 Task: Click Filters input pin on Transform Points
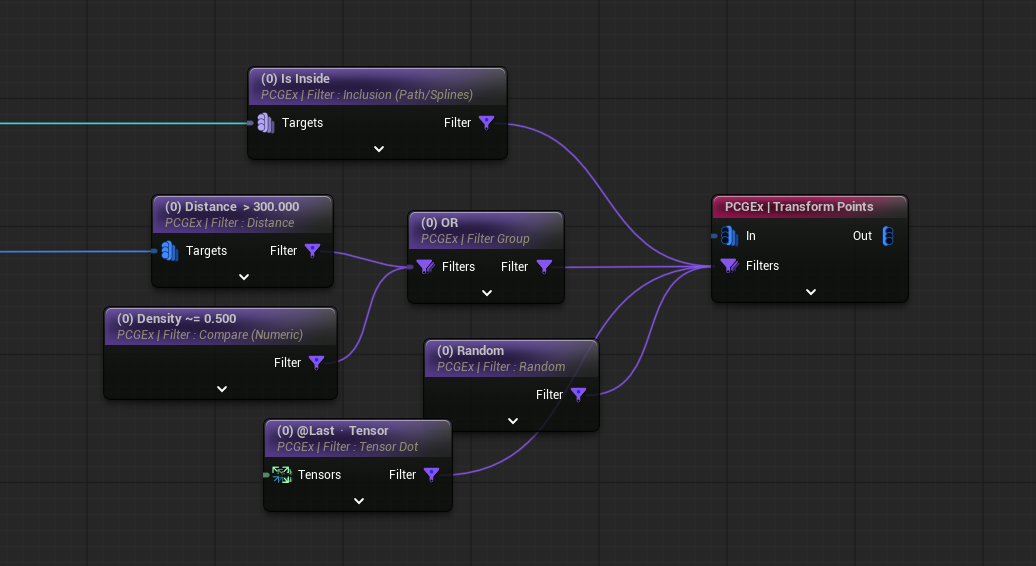point(730,266)
